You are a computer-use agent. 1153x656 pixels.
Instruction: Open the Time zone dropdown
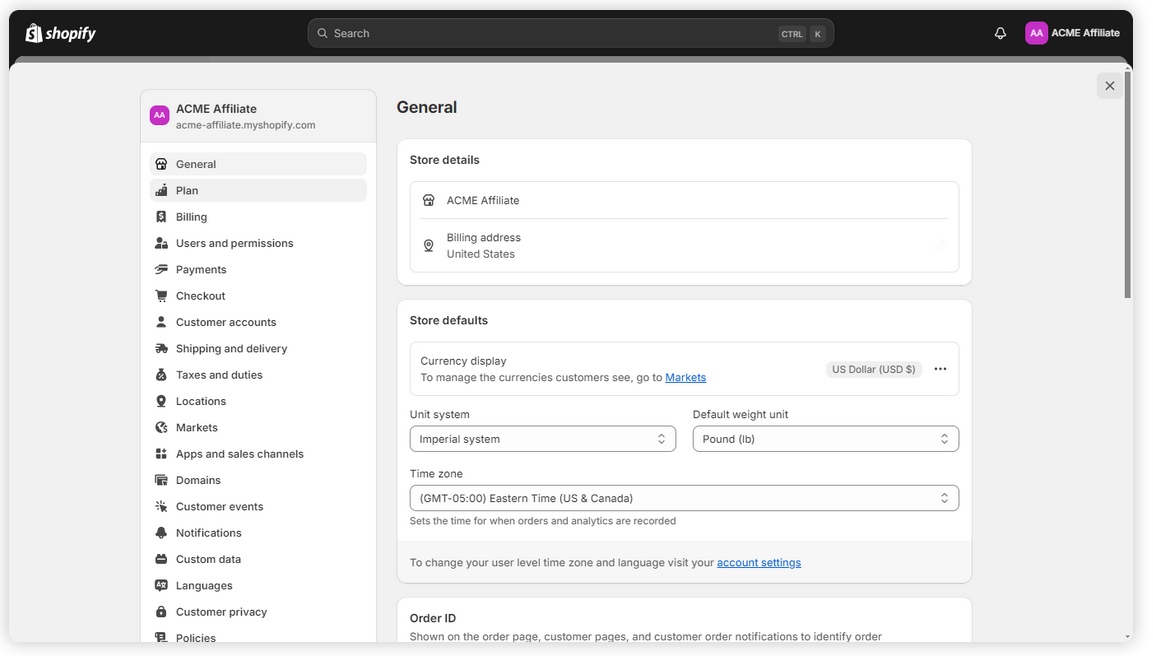(x=684, y=498)
